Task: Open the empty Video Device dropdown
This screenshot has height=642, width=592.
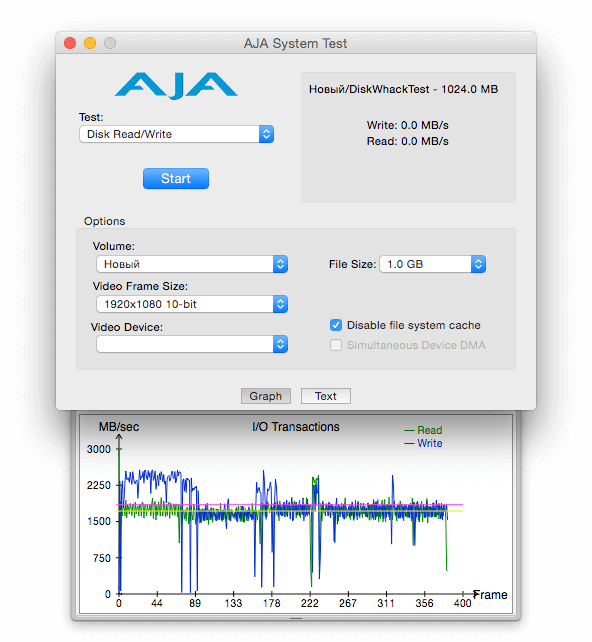Action: (192, 344)
